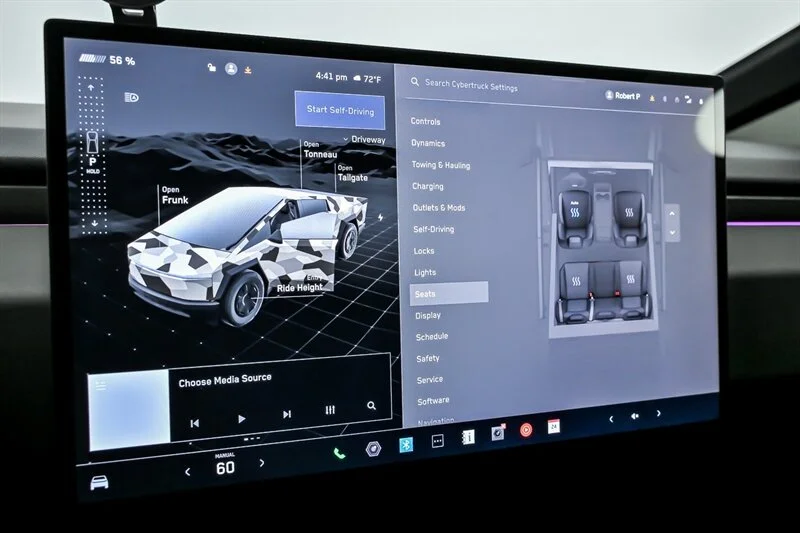Shift to Reverse with the down arrow
This screenshot has width=800, height=533.
tap(94, 223)
